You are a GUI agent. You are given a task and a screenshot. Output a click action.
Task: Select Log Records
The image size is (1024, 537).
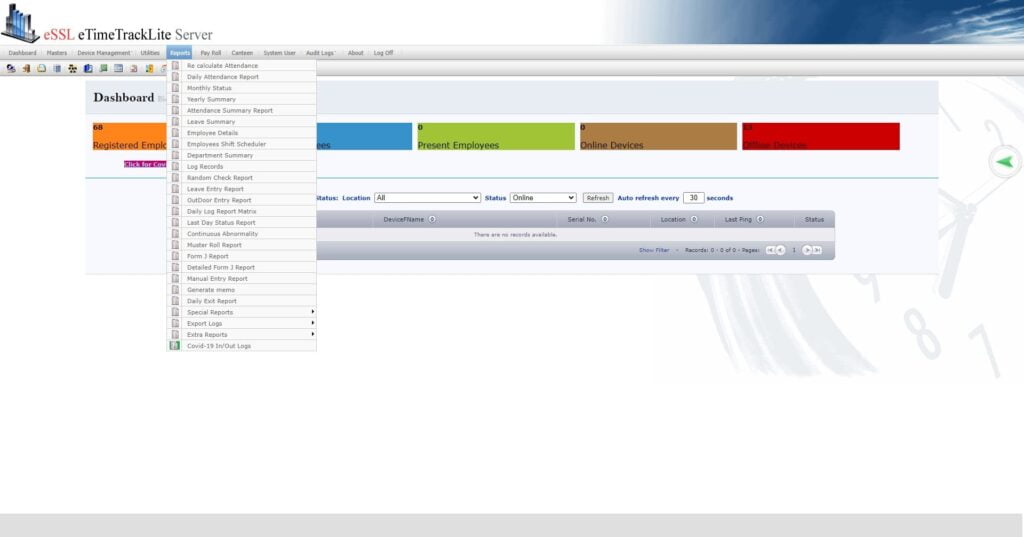click(x=242, y=167)
